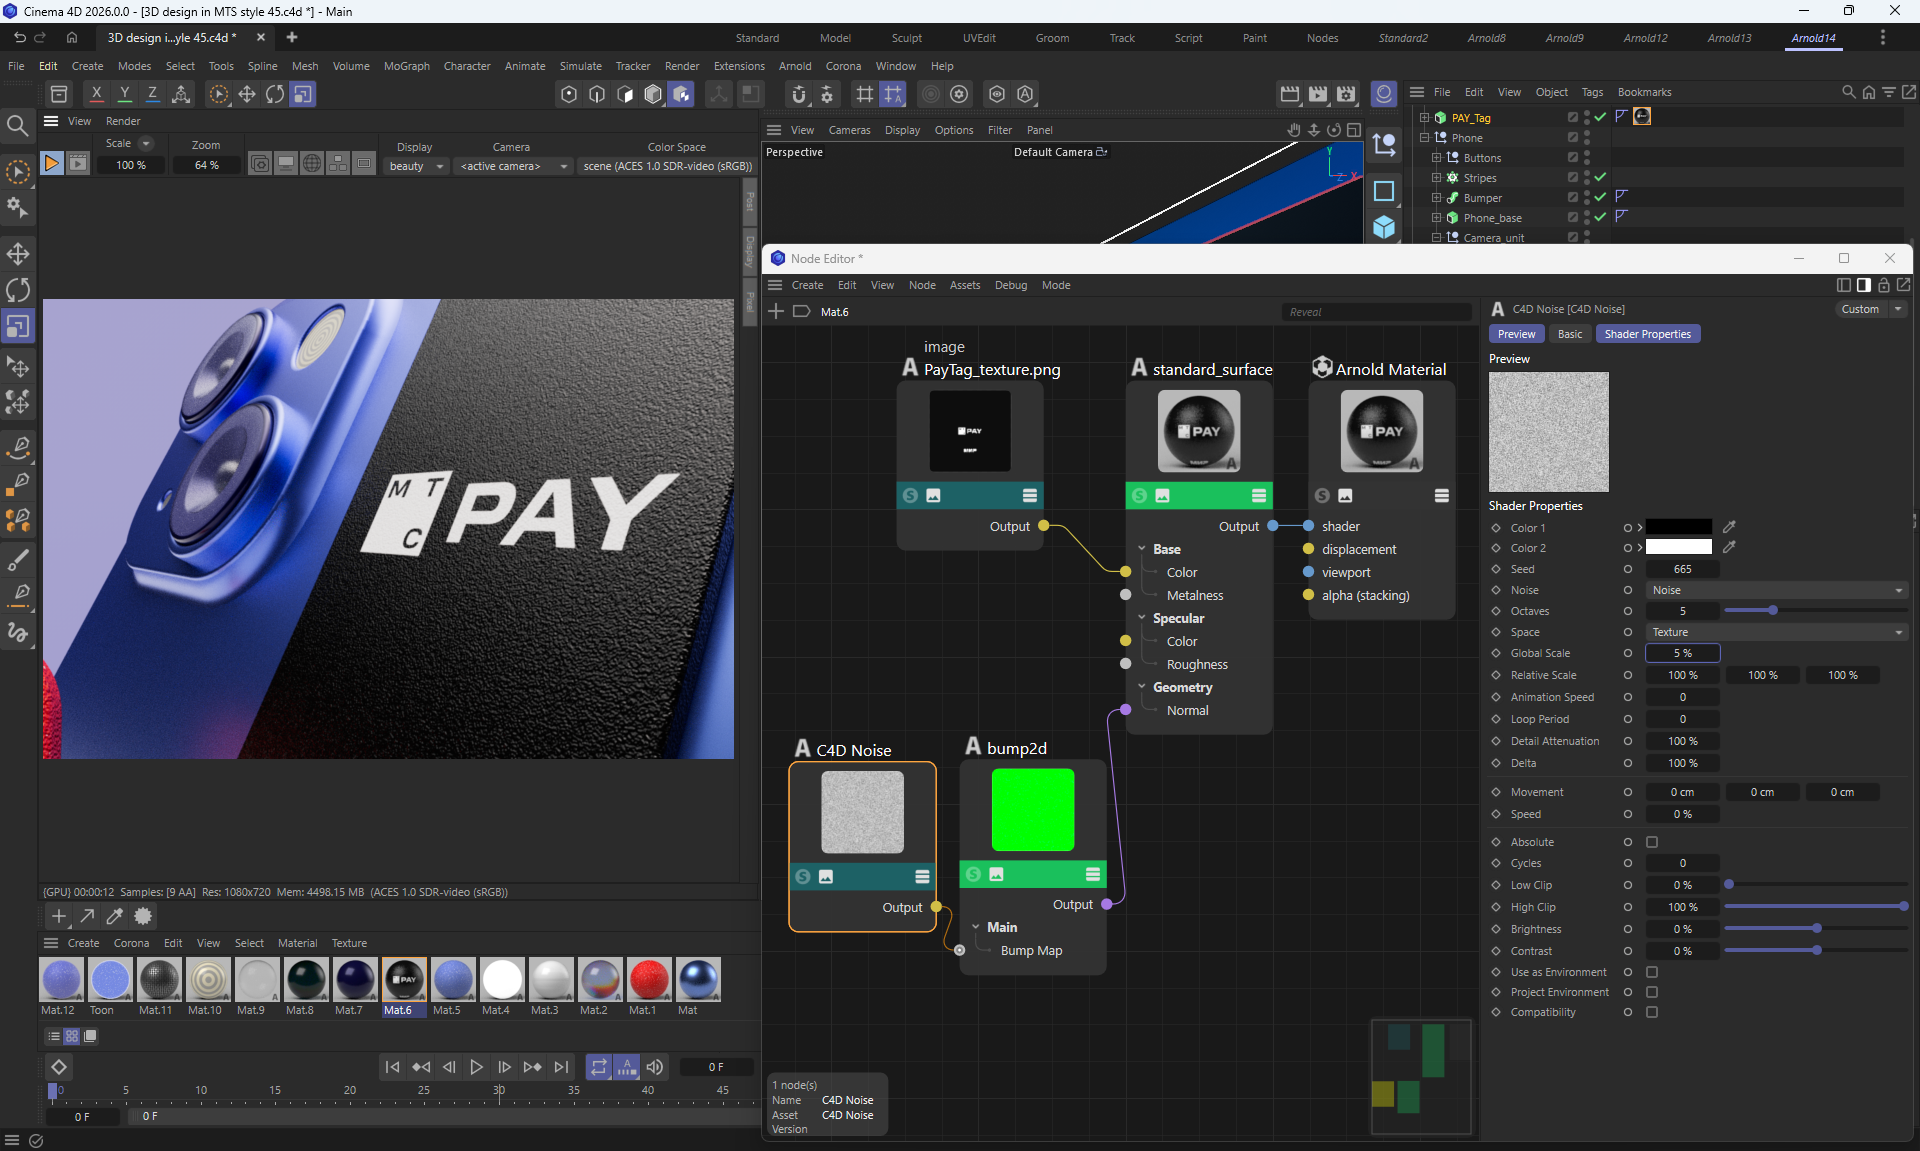This screenshot has height=1151, width=1920.
Task: Click the white Color 2 swatch
Action: 1678,548
